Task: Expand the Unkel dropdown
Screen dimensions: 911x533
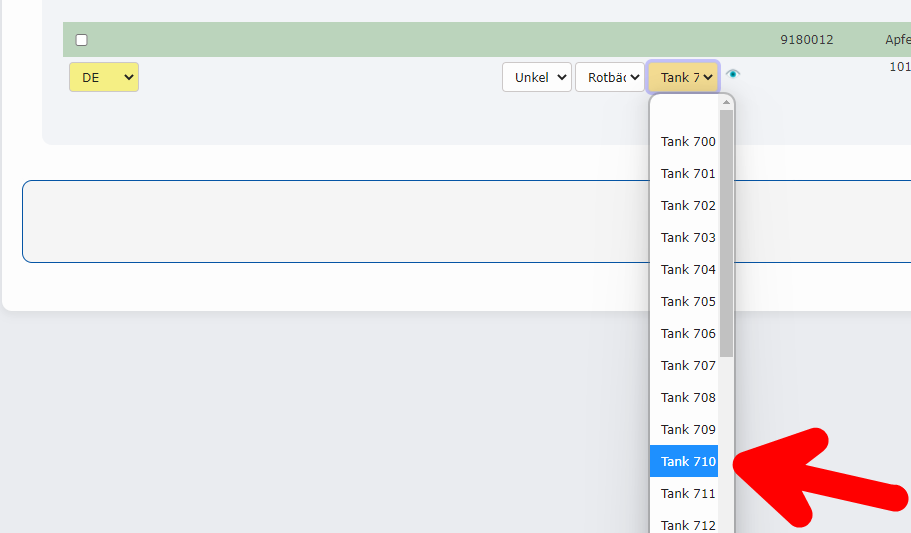Action: [x=537, y=77]
